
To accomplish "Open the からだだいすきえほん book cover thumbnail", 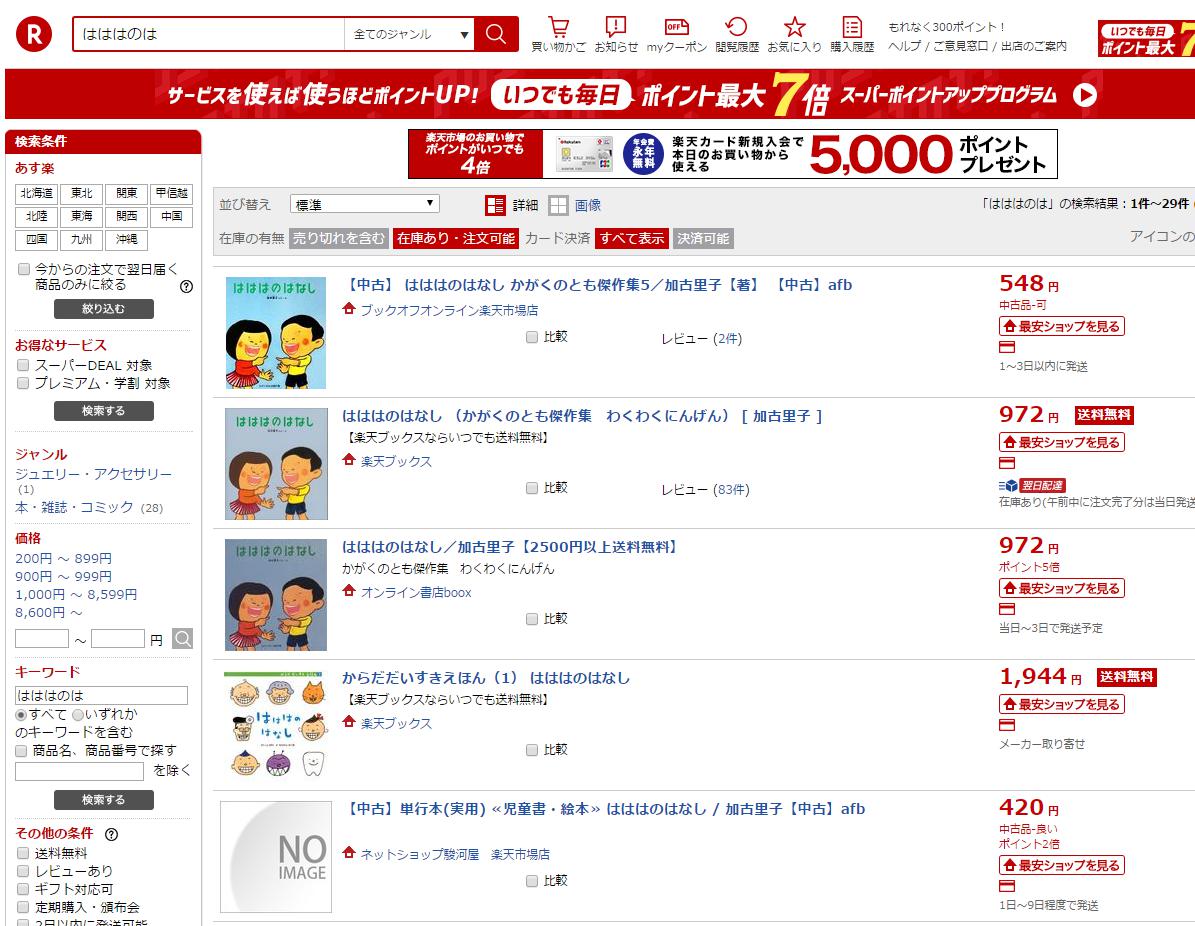I will click(x=276, y=724).
